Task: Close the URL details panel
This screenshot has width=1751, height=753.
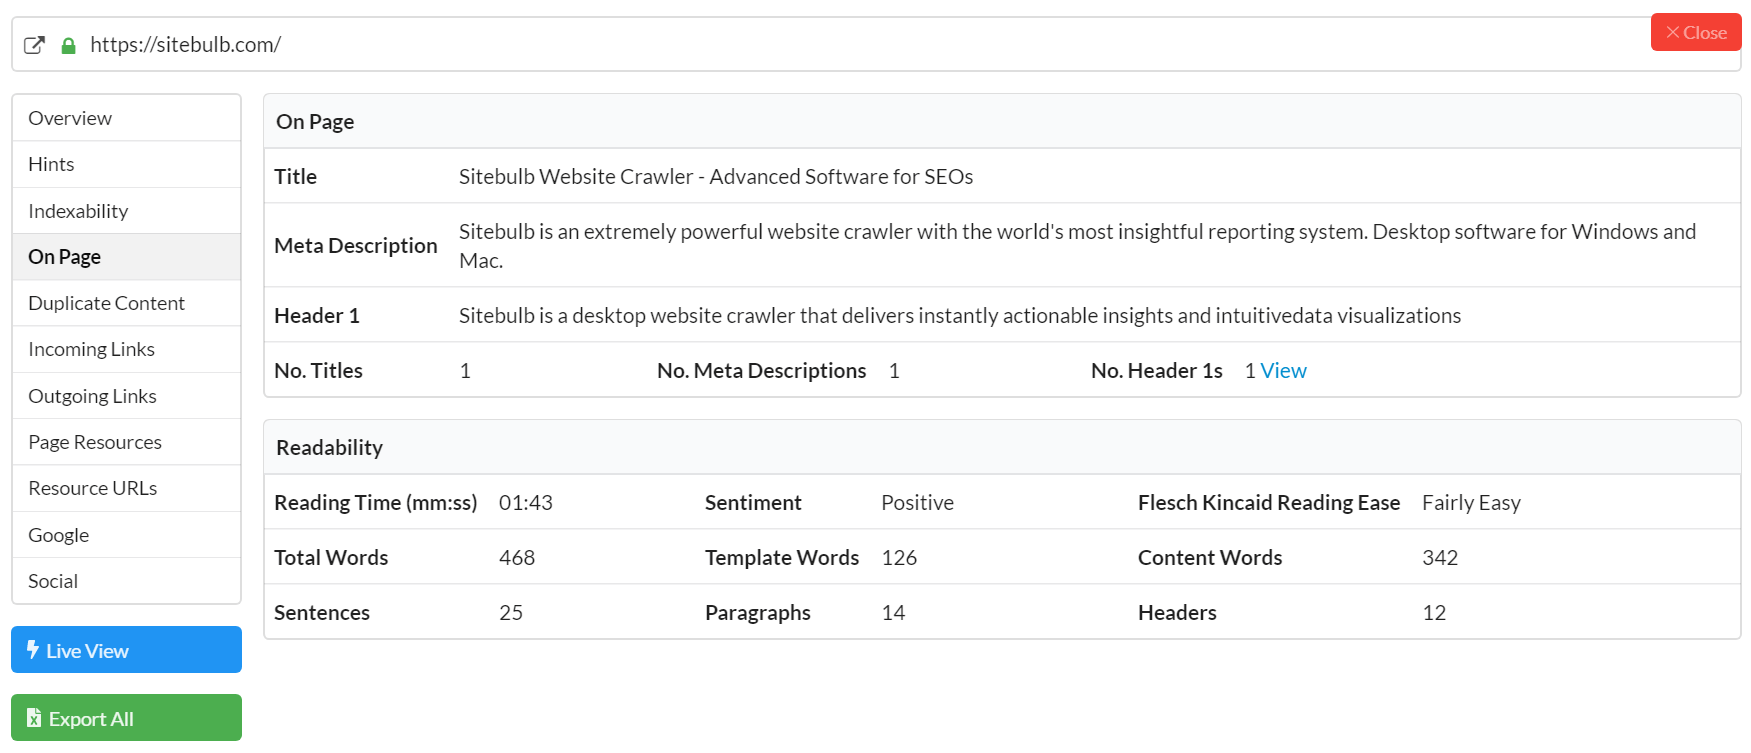Action: 1696,32
